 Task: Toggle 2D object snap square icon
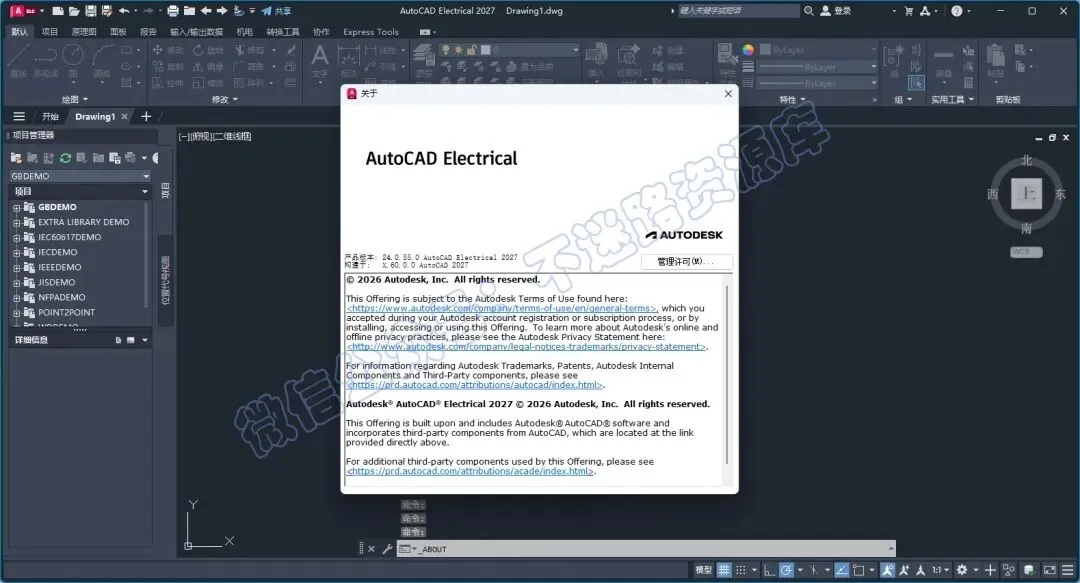[858, 570]
